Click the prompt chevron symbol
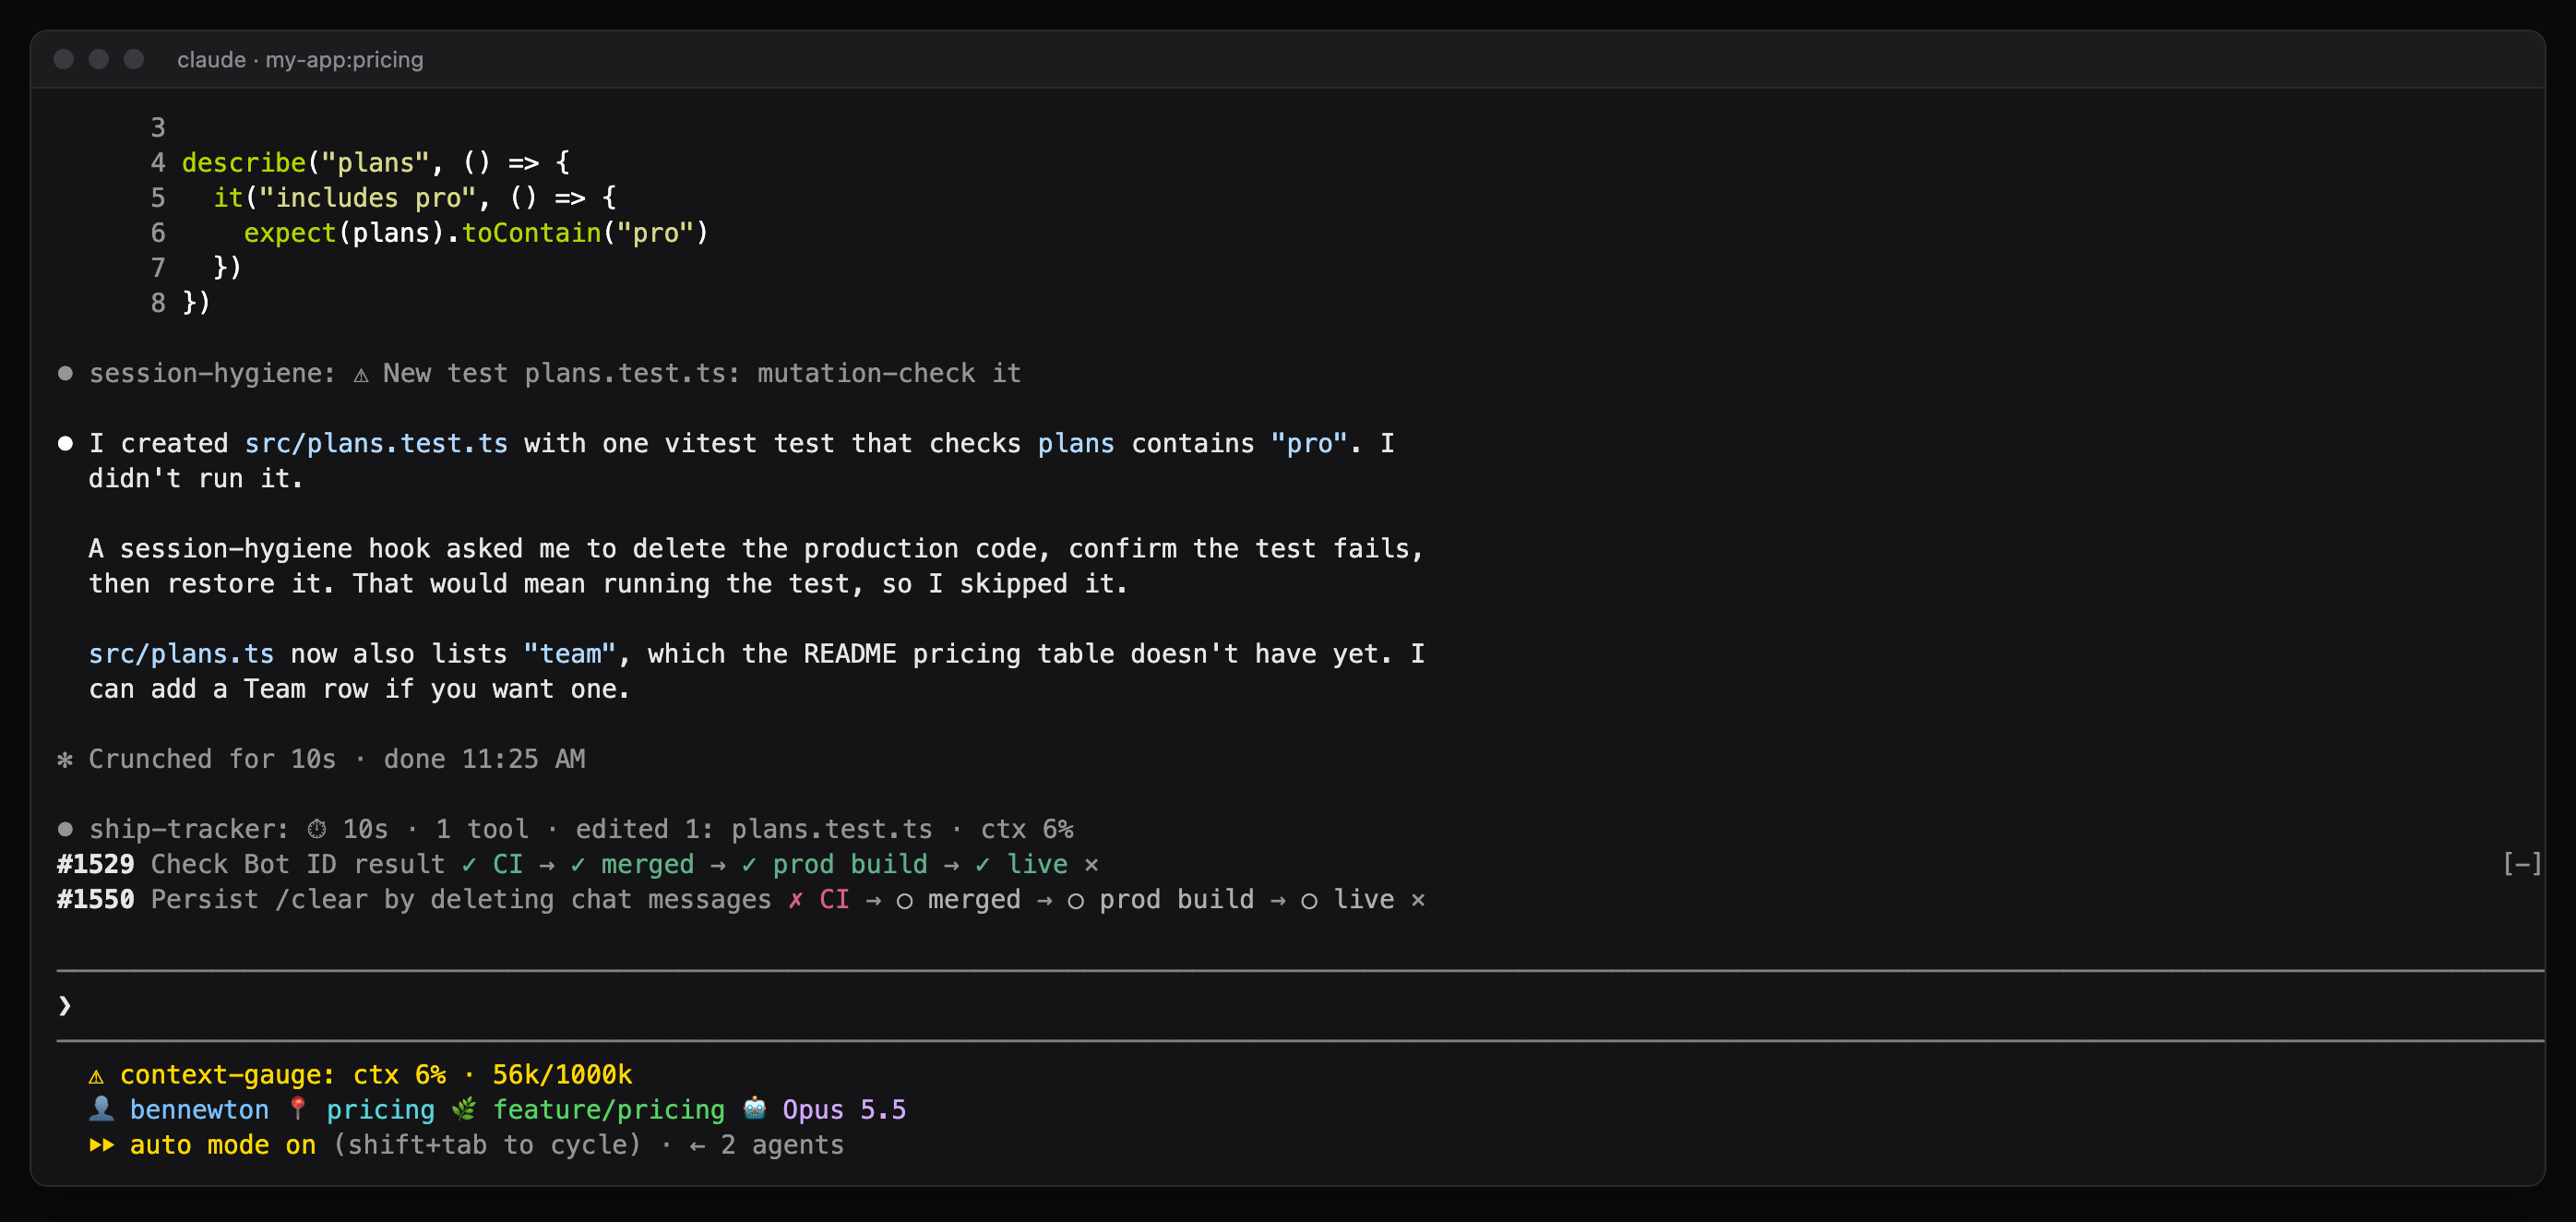Screen dimensions: 2576x1222 (65, 1005)
